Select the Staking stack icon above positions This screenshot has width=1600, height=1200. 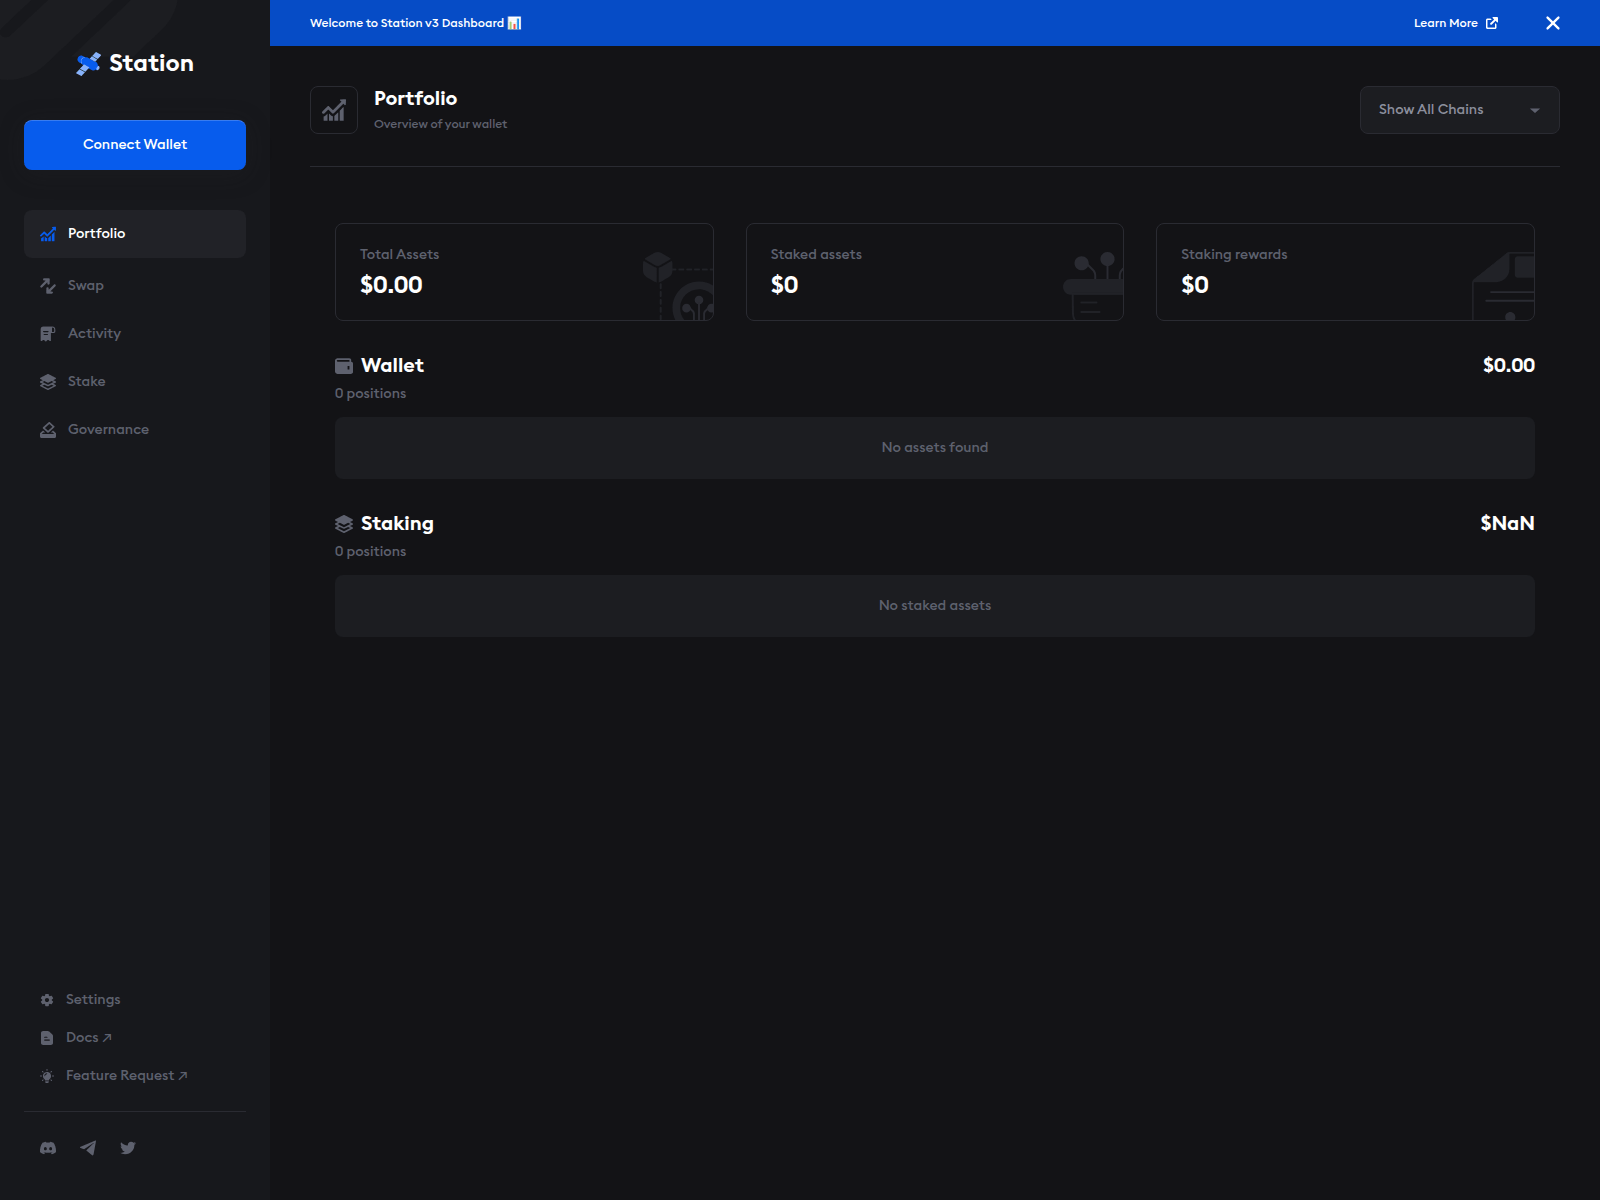344,523
